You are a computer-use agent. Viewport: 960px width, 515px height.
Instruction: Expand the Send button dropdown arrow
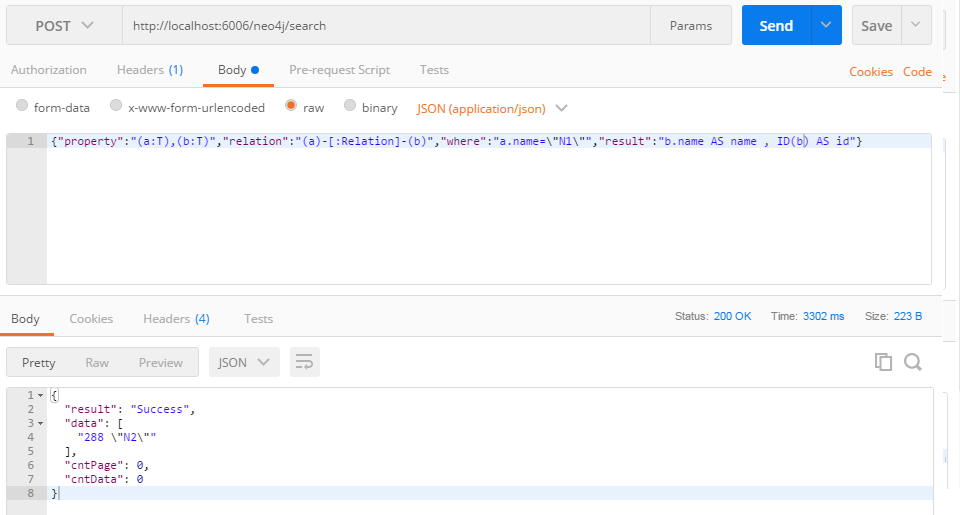826,25
